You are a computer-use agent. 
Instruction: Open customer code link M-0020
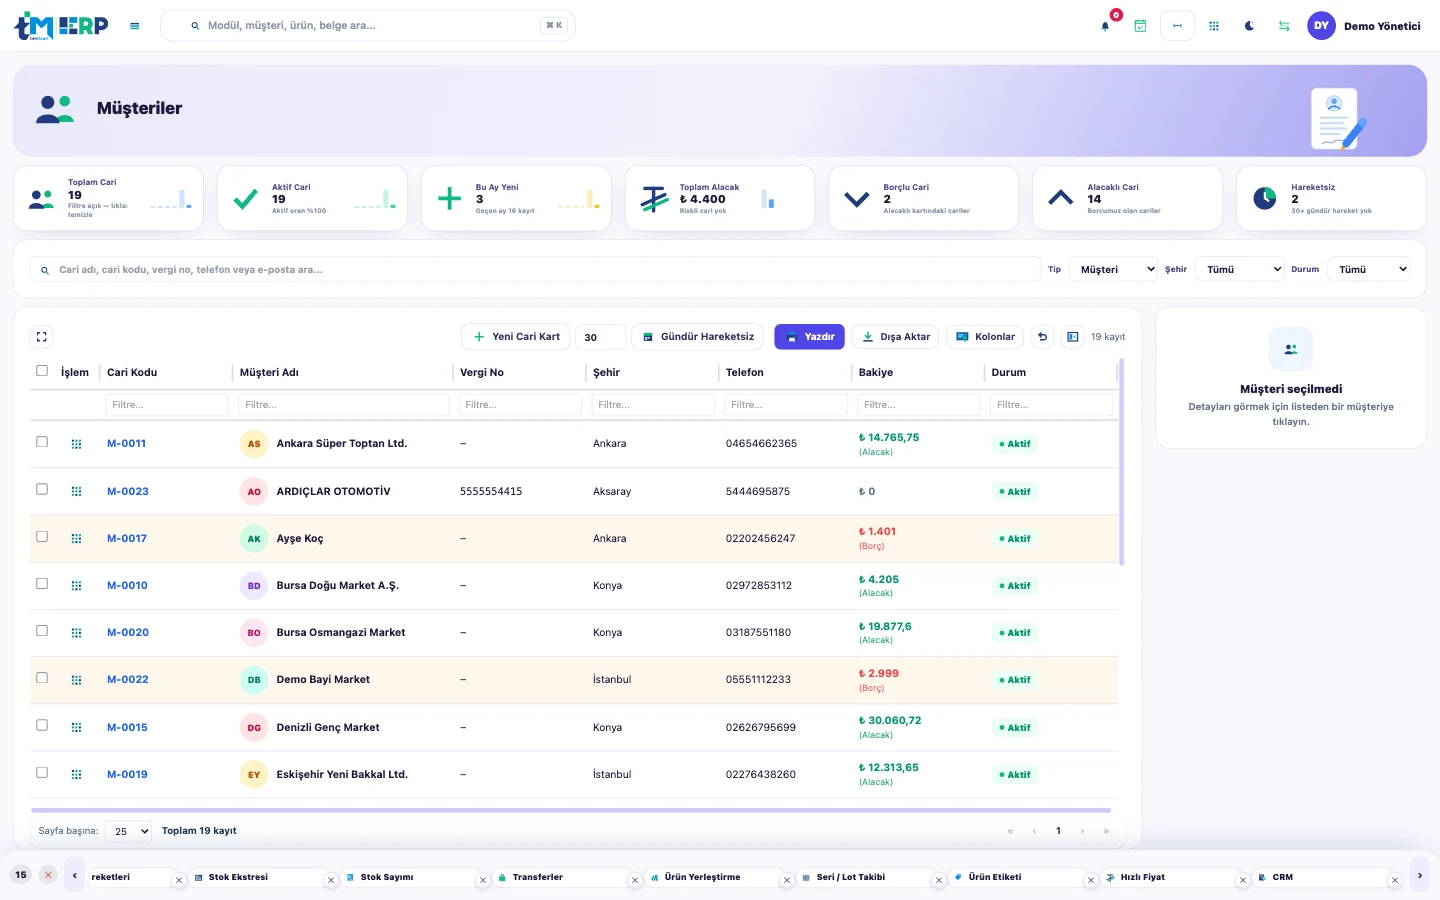[x=128, y=633]
